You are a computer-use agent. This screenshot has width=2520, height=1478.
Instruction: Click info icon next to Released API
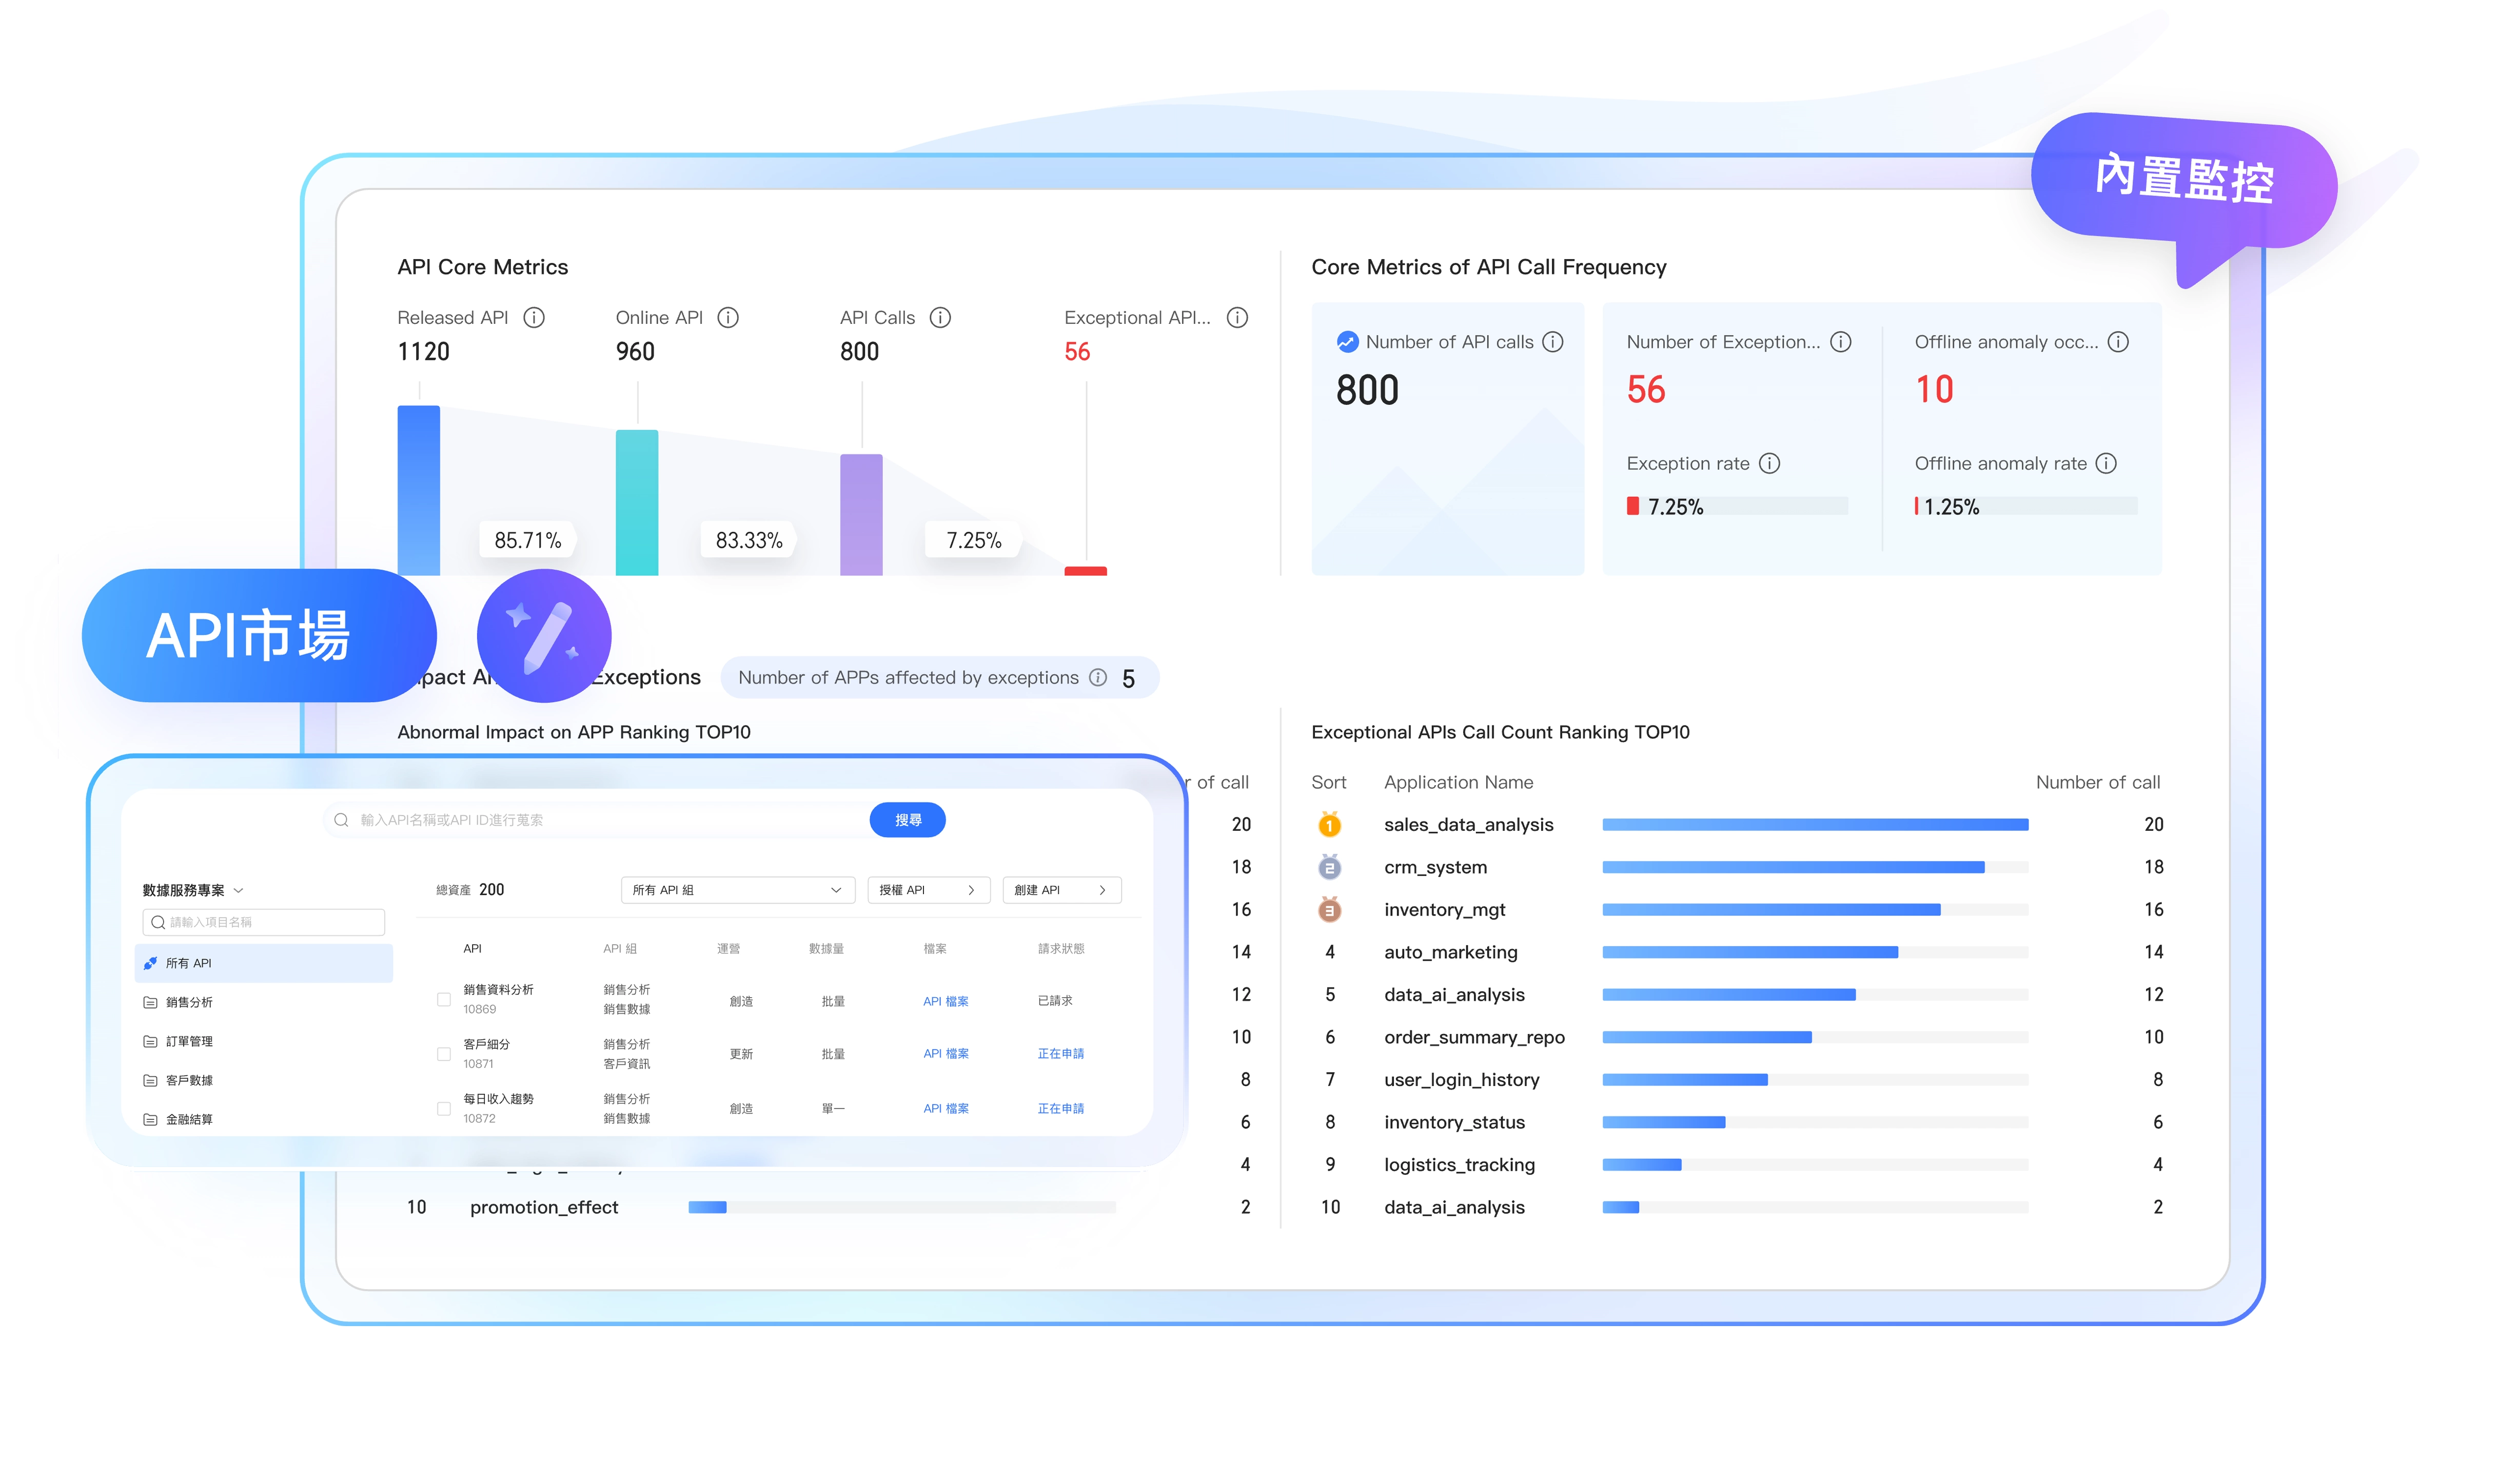pos(534,318)
